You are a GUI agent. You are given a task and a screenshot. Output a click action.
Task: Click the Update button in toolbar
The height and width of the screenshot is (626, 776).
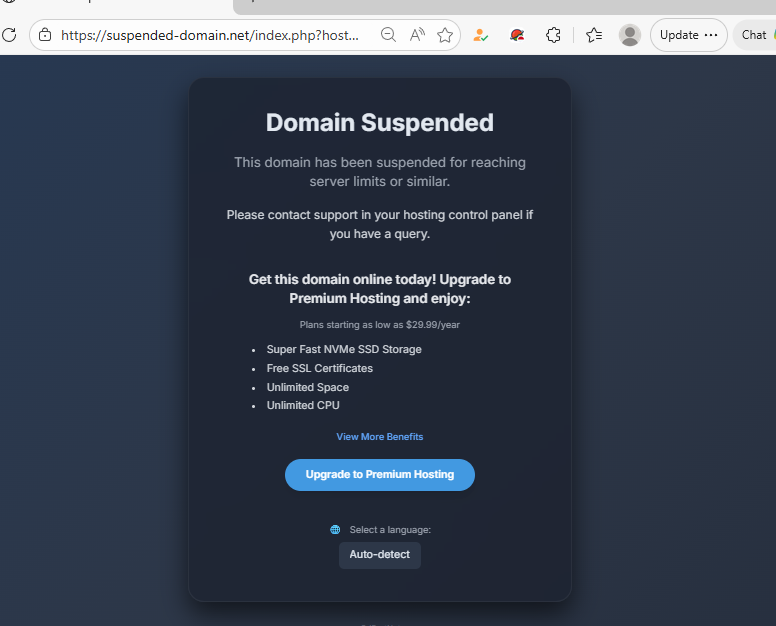689,35
